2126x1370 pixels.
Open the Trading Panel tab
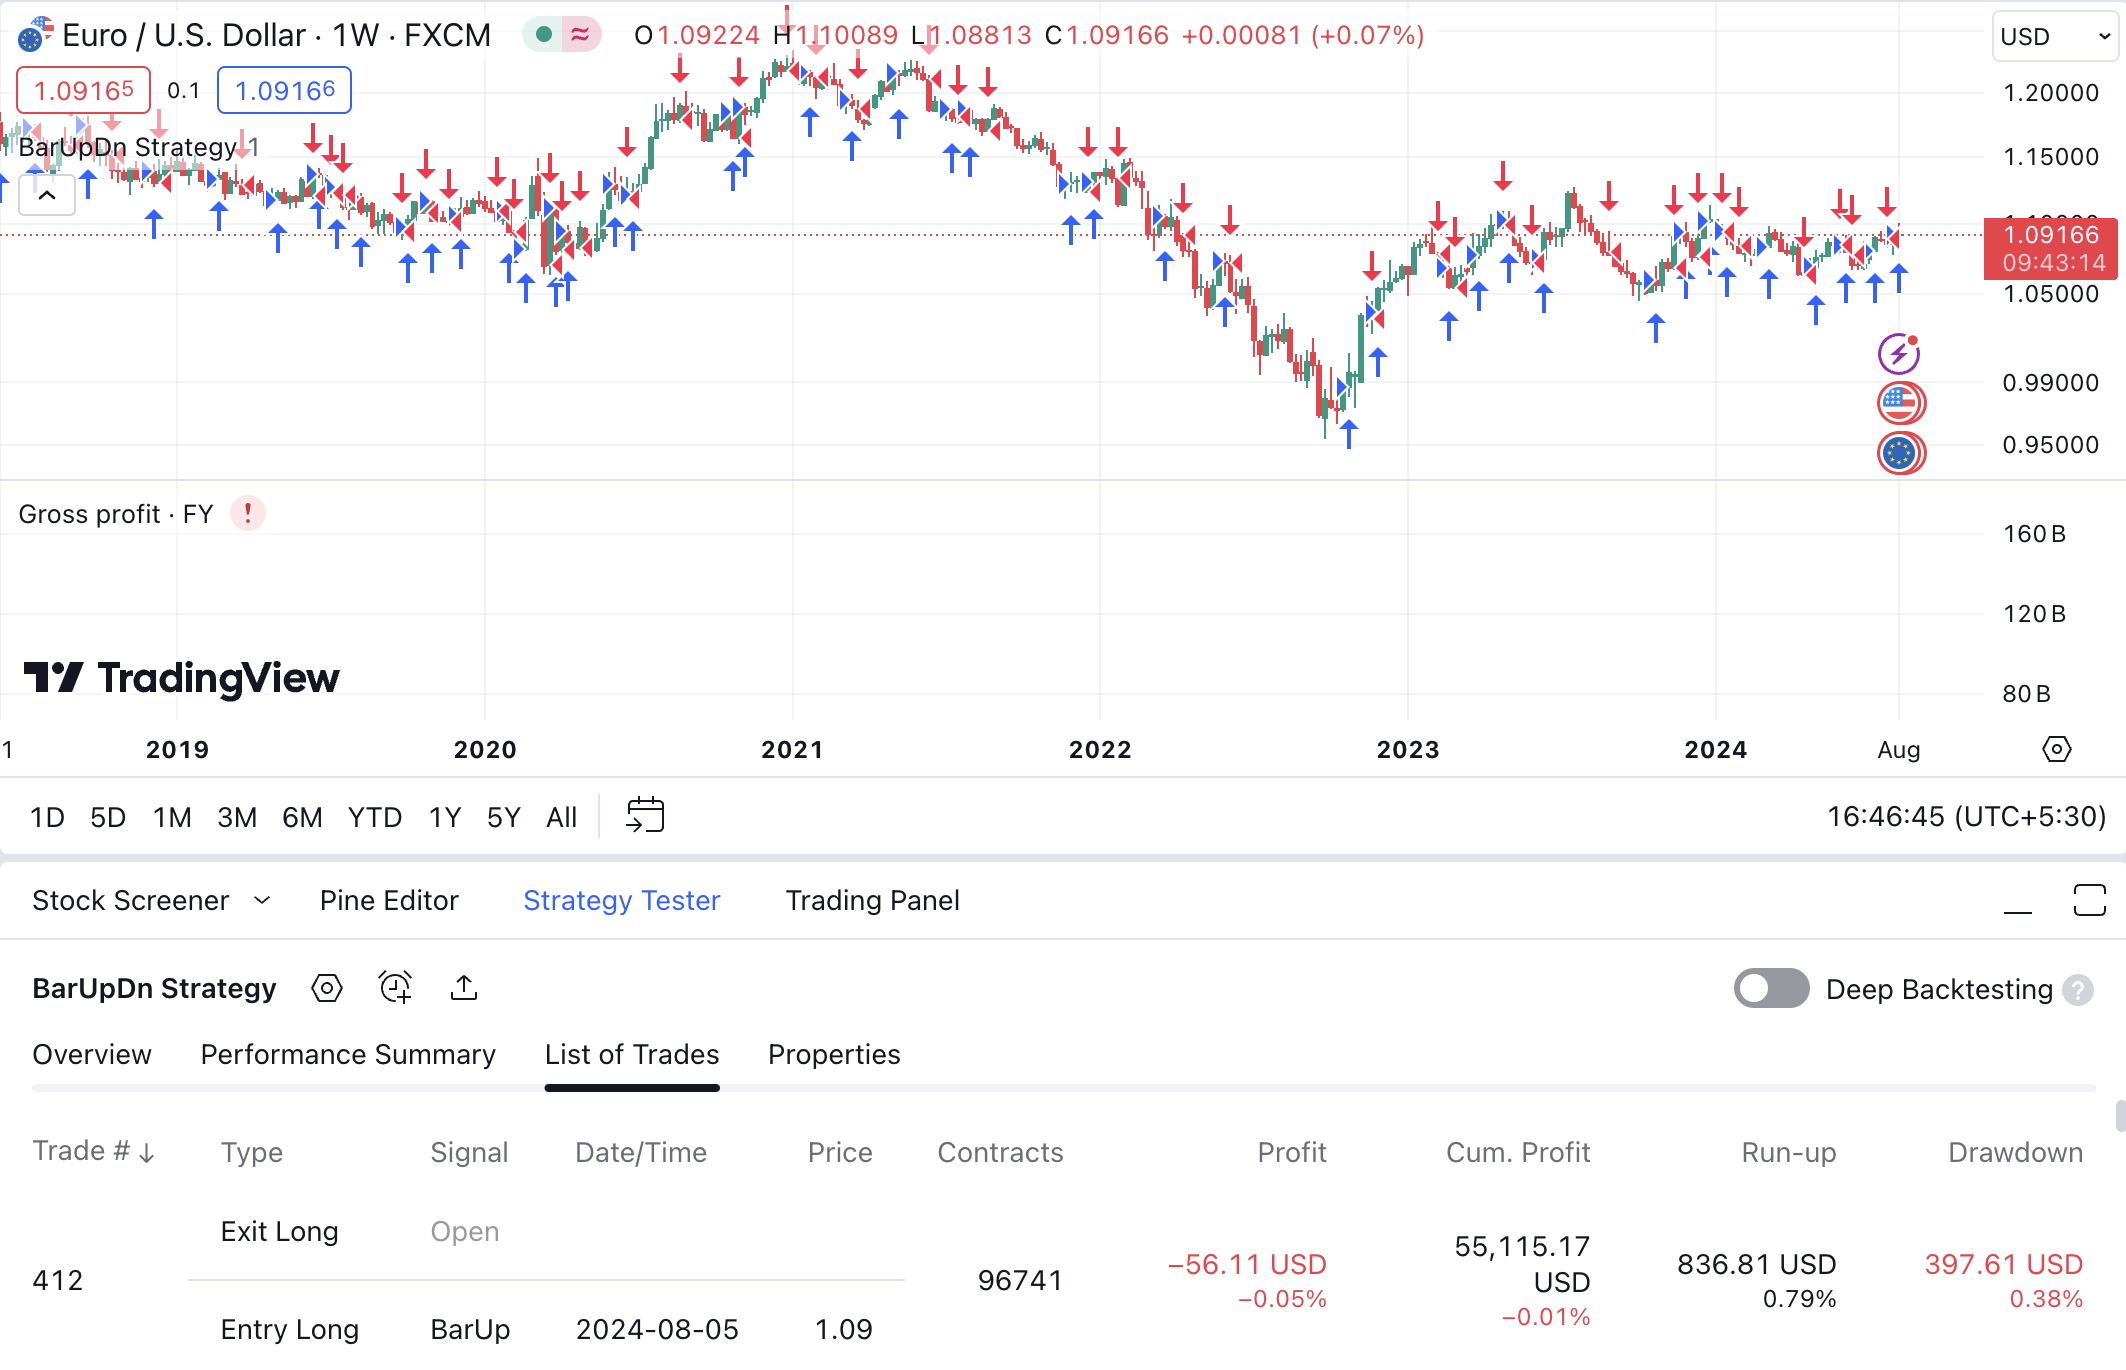tap(872, 901)
